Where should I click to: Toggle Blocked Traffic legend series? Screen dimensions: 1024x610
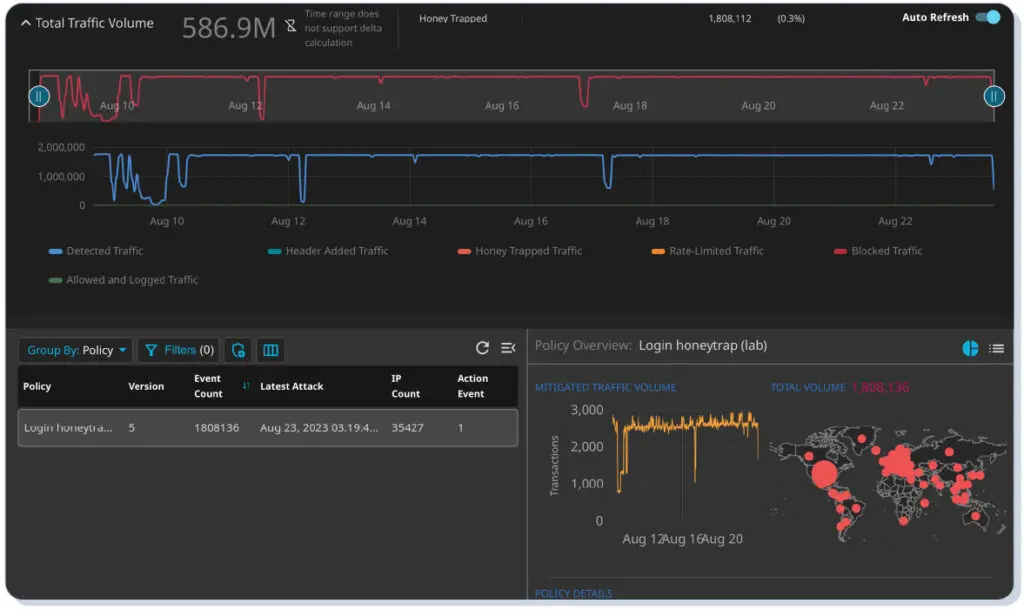pyautogui.click(x=878, y=251)
